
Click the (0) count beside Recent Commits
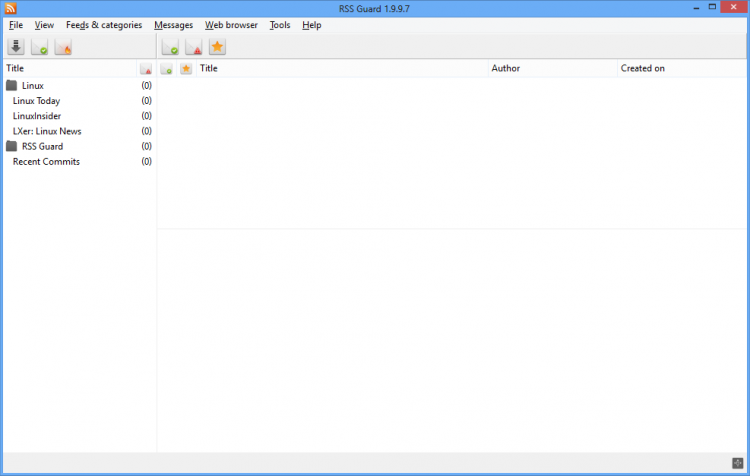click(x=146, y=162)
